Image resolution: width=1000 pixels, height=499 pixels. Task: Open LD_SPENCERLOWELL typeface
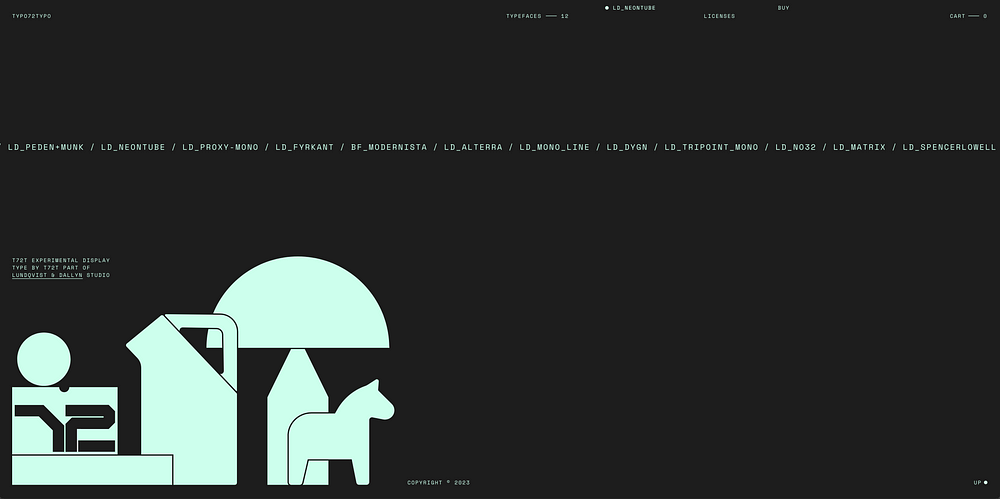(949, 147)
